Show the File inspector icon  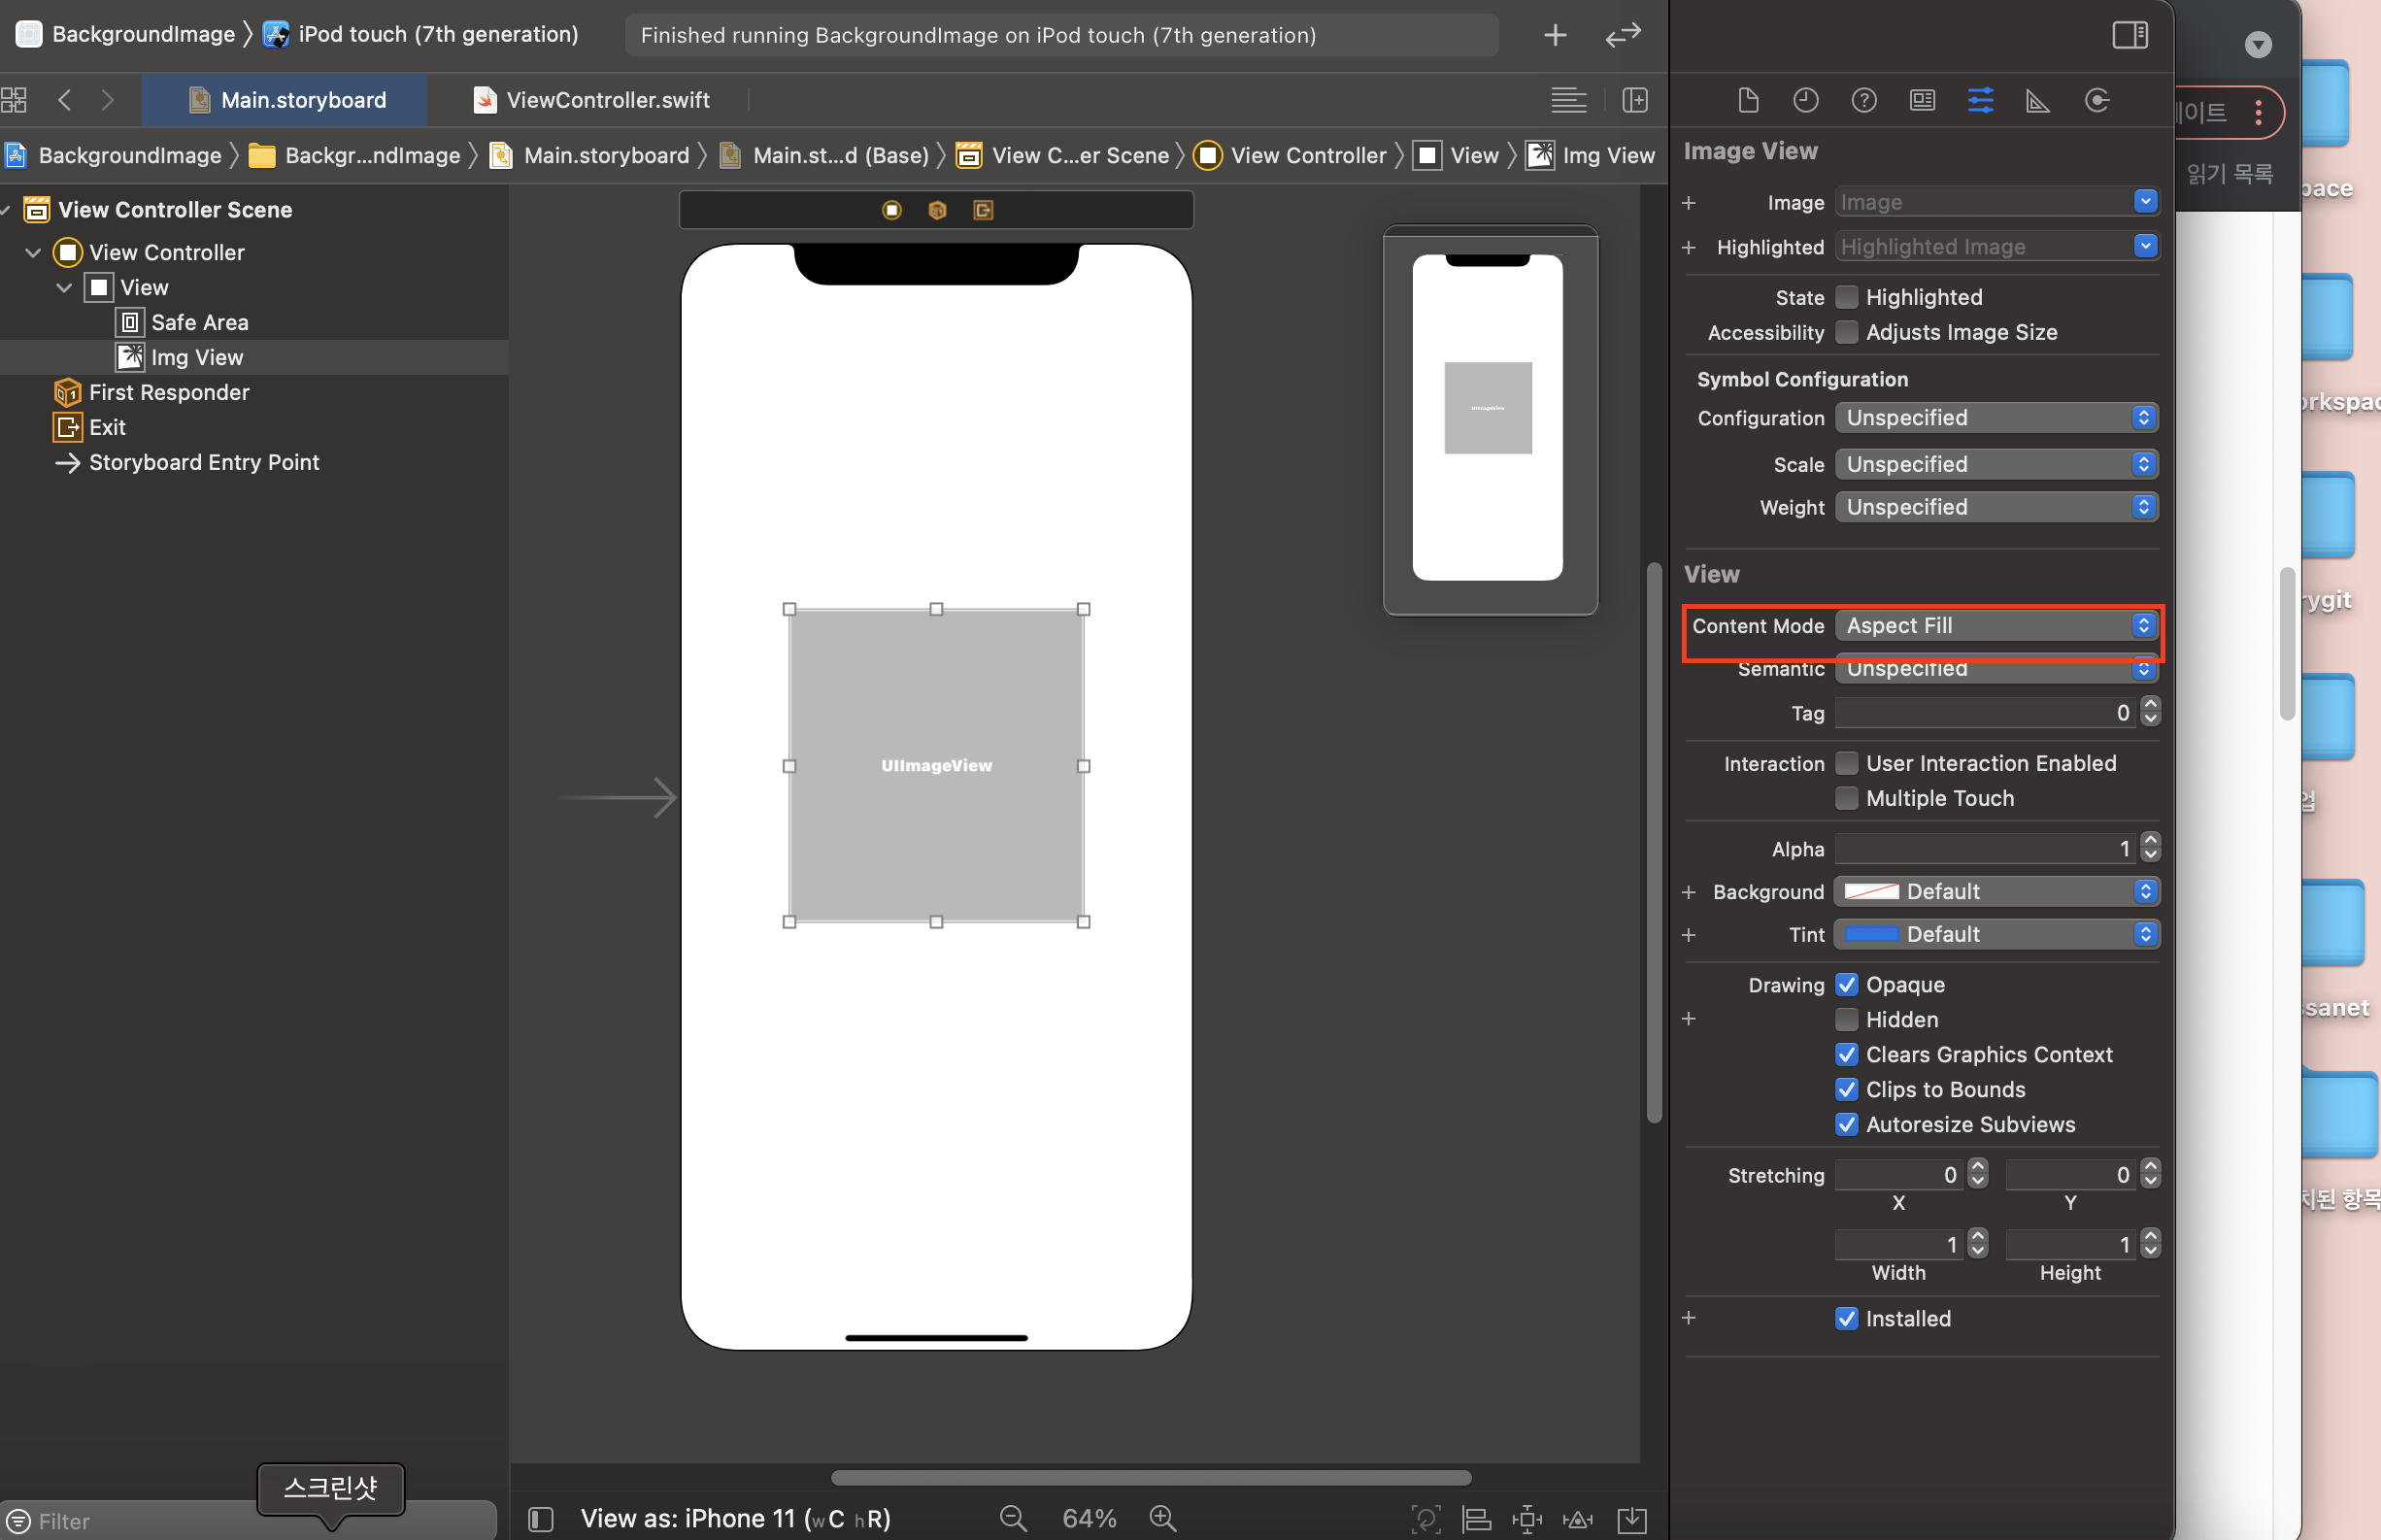1747,100
